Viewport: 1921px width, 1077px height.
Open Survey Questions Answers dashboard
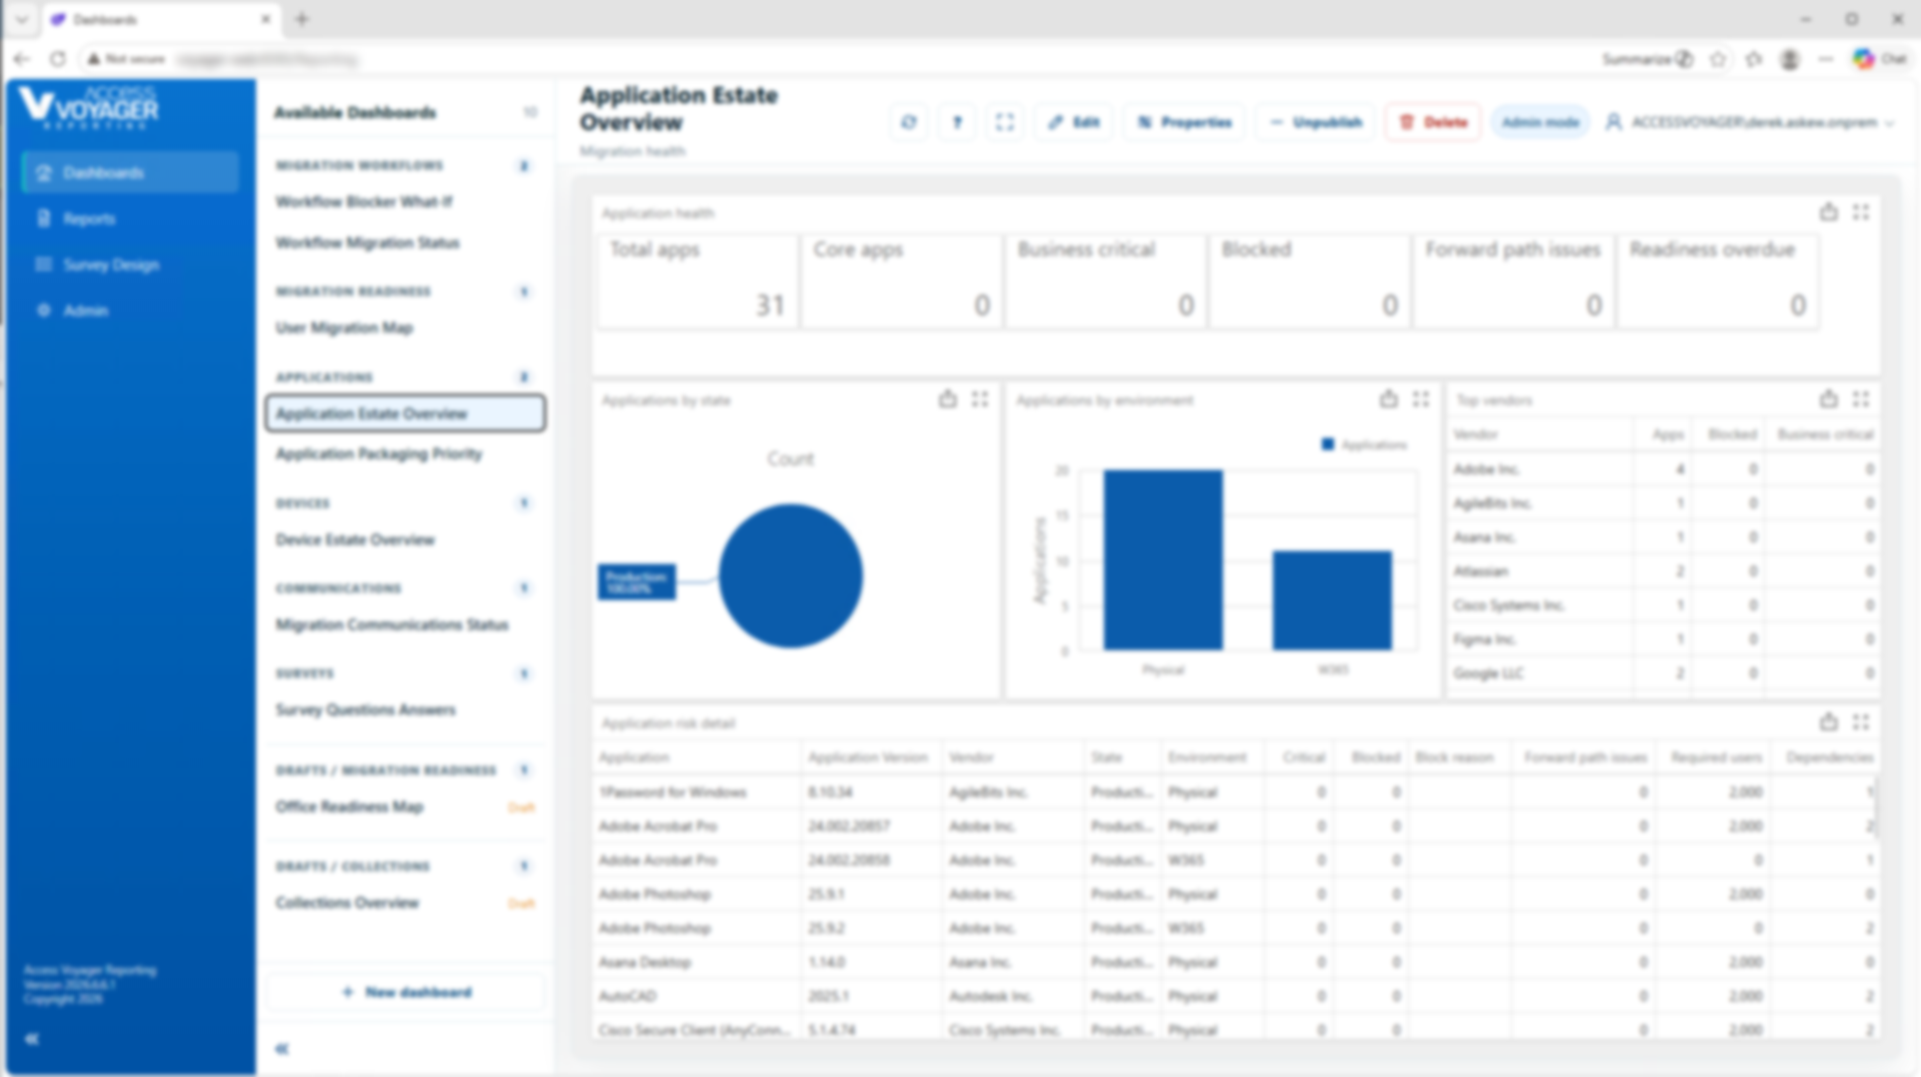pos(405,710)
